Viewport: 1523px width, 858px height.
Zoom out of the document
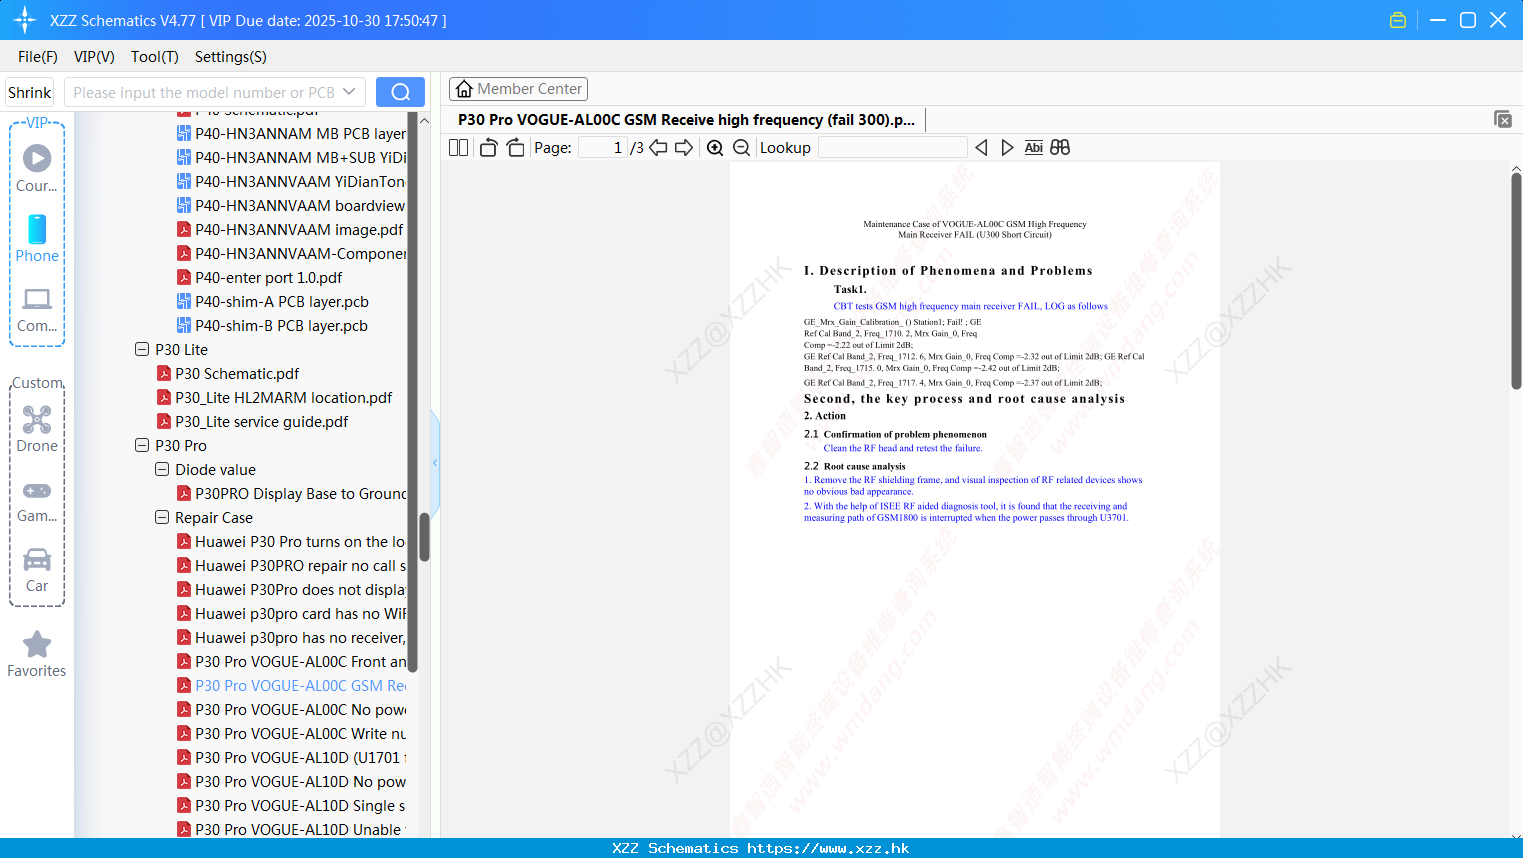coord(741,147)
